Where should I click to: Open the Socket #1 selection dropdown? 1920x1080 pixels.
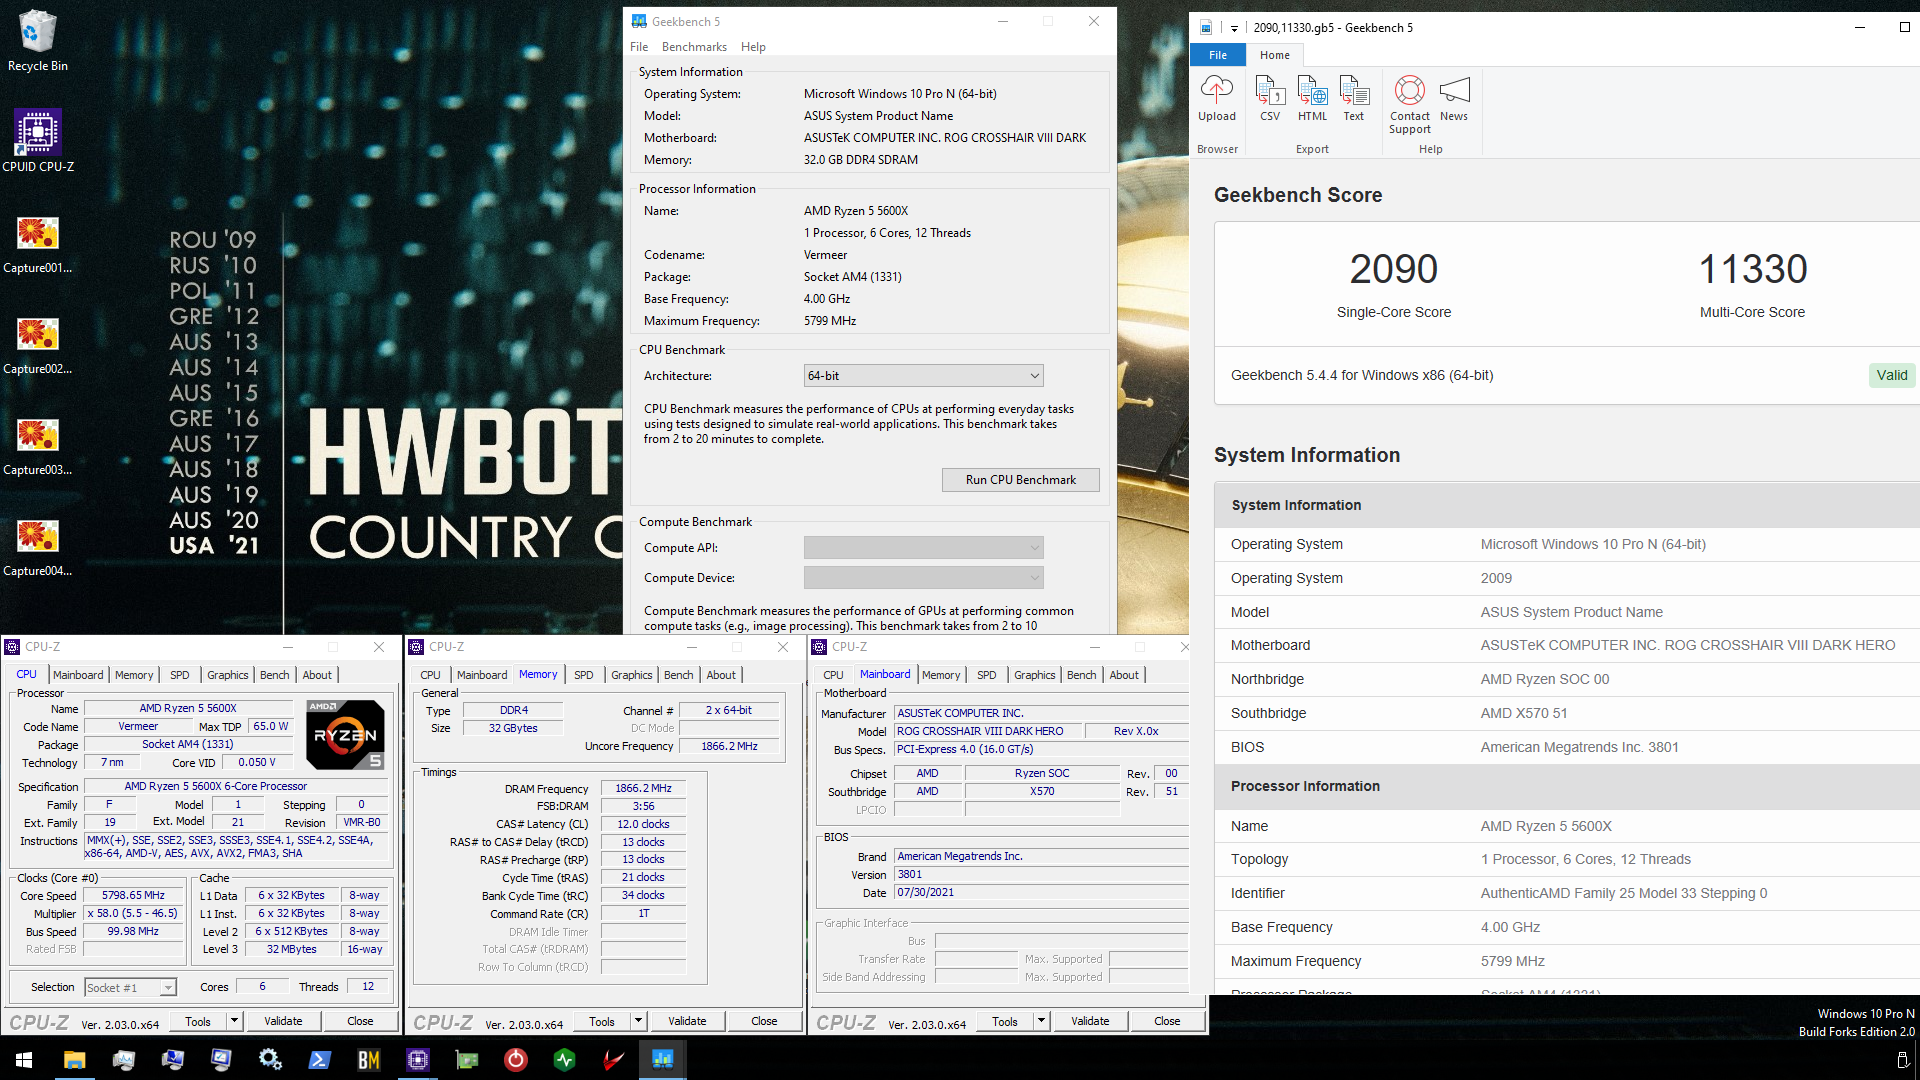[x=131, y=988]
